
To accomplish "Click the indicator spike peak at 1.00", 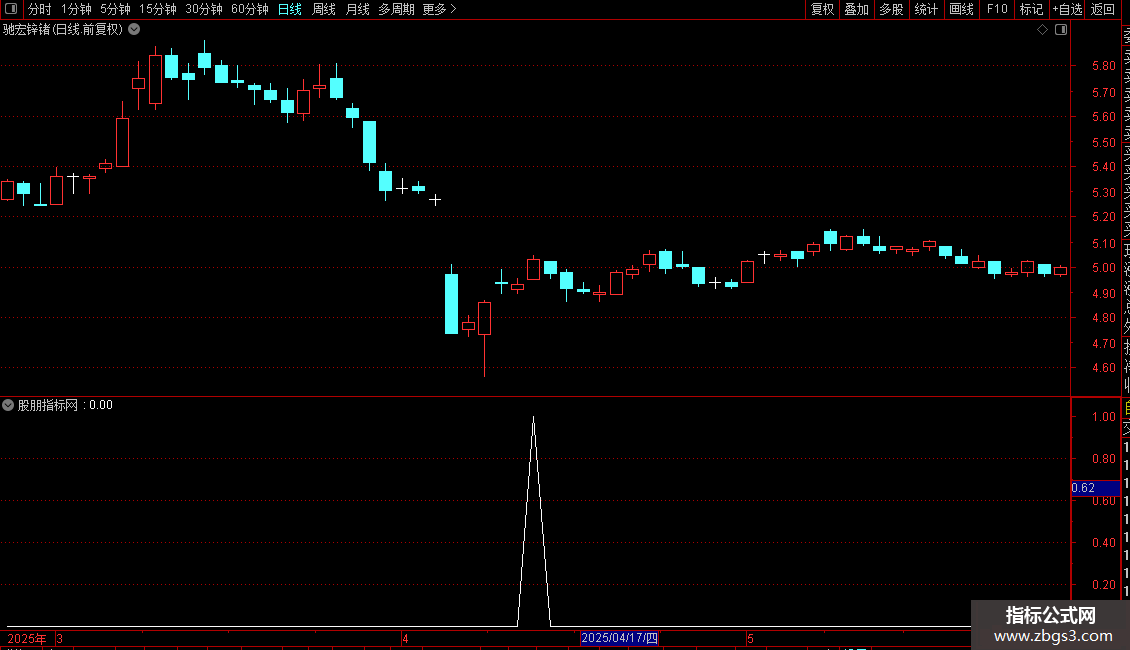I will (x=533, y=417).
